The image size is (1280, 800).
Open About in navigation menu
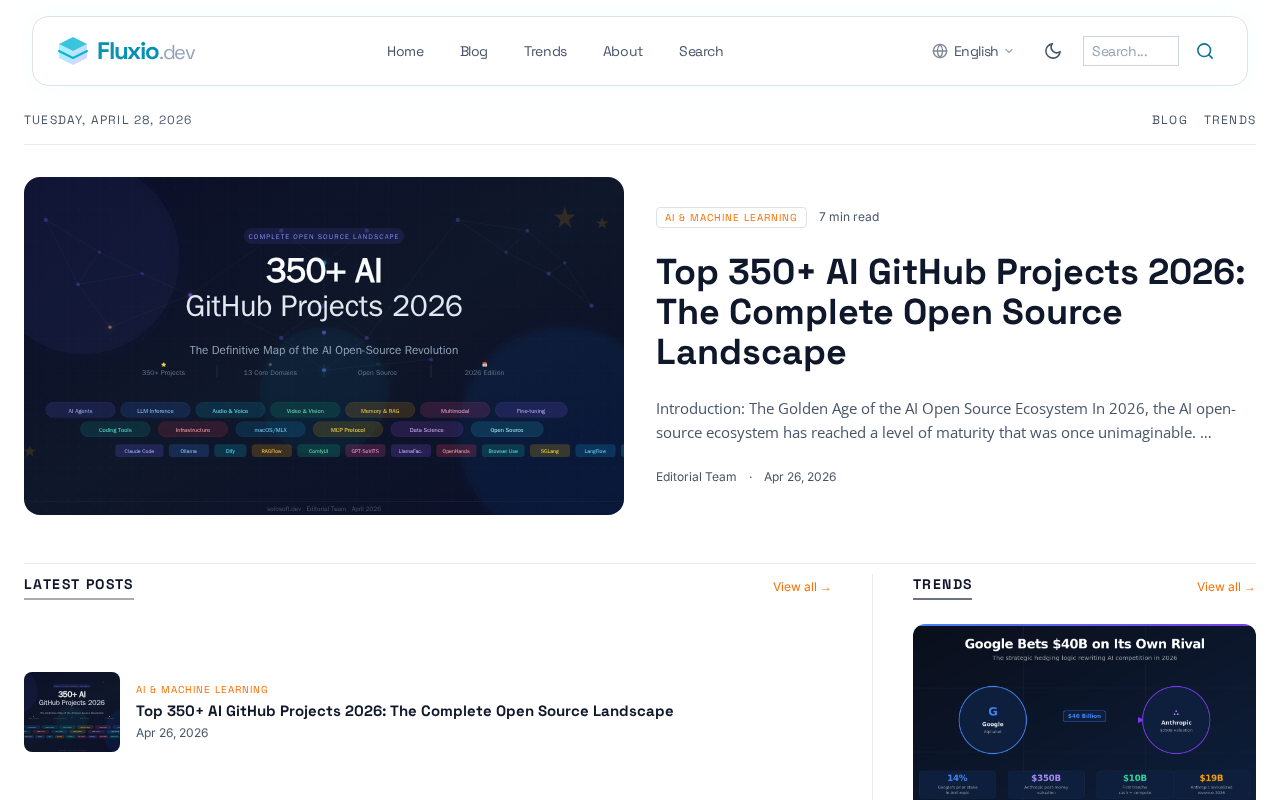click(x=623, y=51)
